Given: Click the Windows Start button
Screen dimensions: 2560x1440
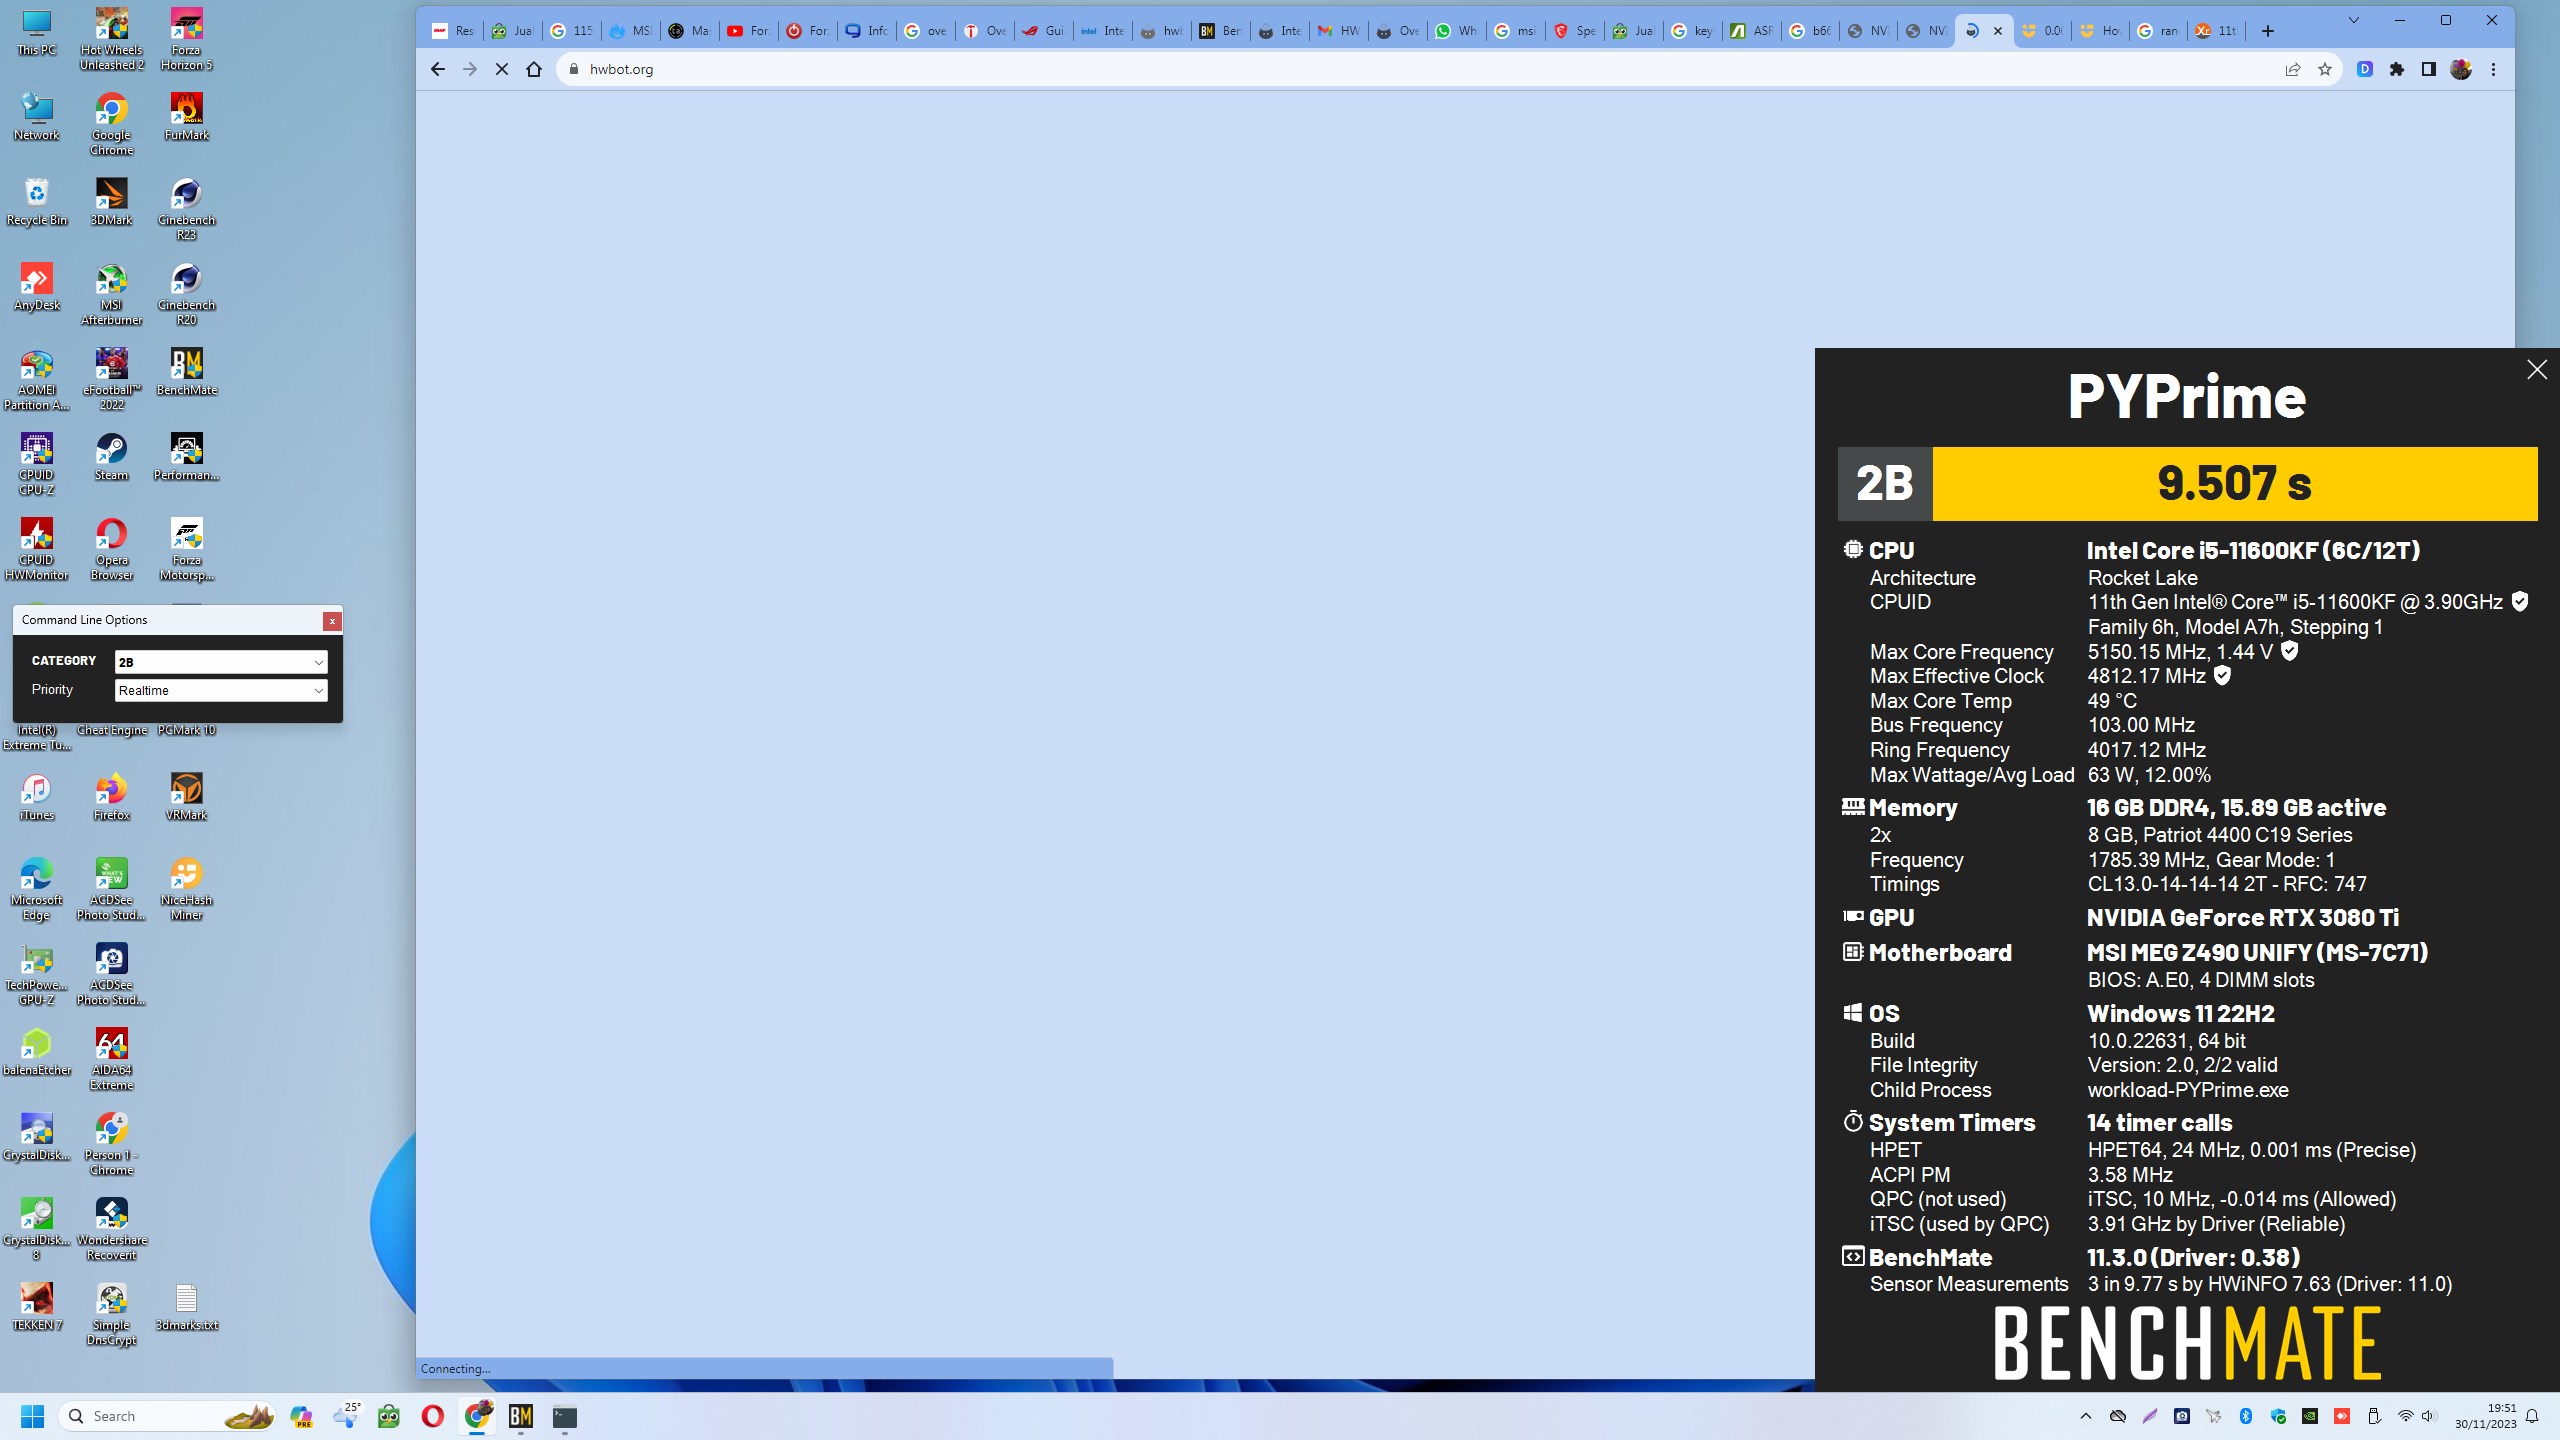Looking at the screenshot, I should pyautogui.click(x=32, y=1416).
